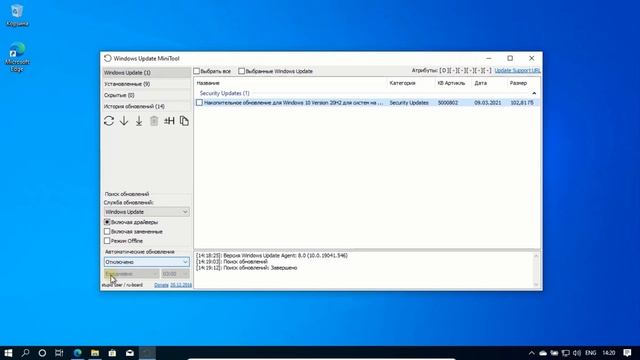
Task: Open File Explorer from the taskbar
Action: point(95,353)
